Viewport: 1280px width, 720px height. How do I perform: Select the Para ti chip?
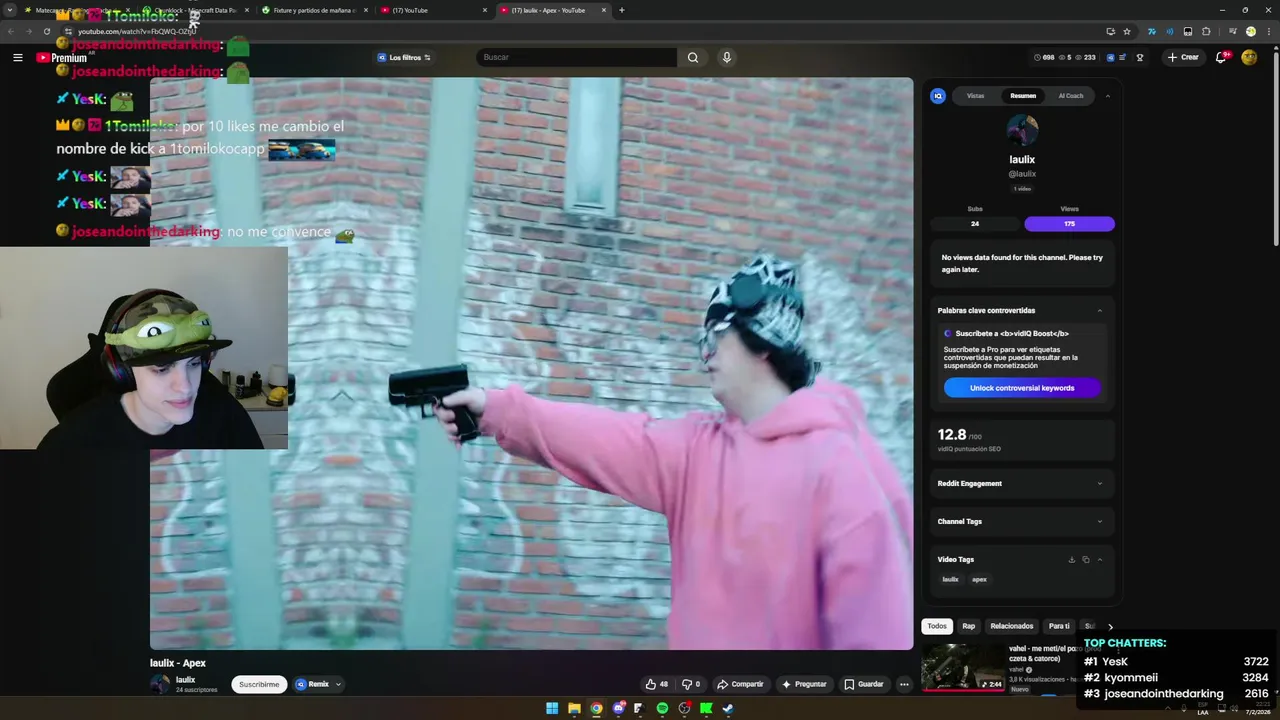(1059, 626)
